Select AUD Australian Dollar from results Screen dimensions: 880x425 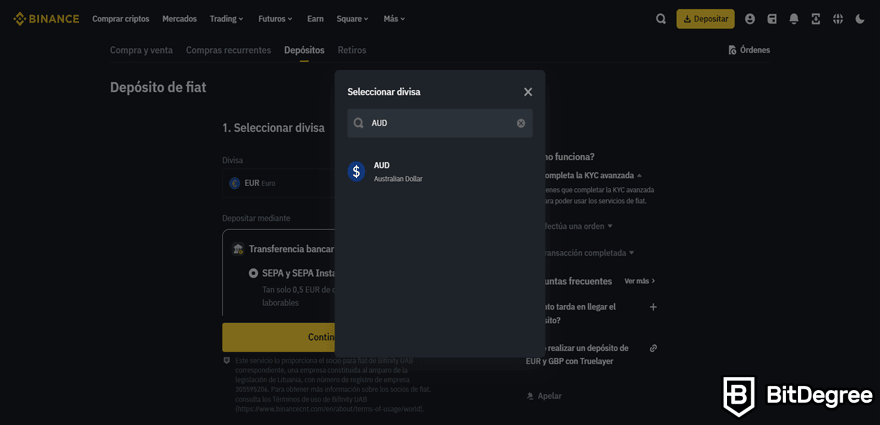[439, 171]
